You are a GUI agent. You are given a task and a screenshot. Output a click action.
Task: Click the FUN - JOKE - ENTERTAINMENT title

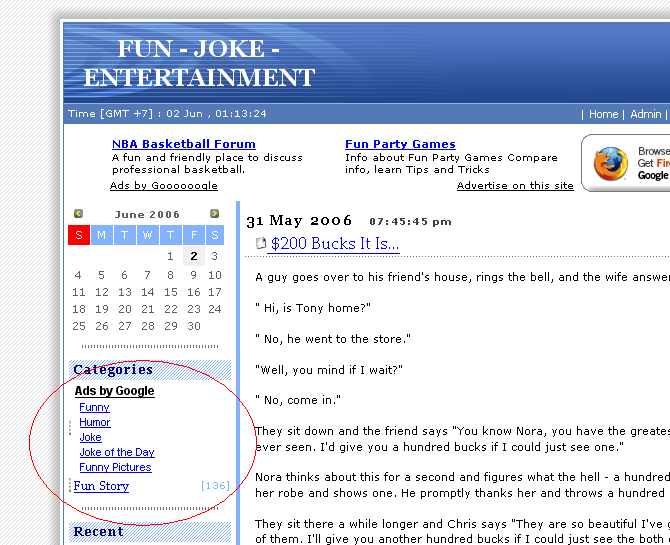pos(199,63)
